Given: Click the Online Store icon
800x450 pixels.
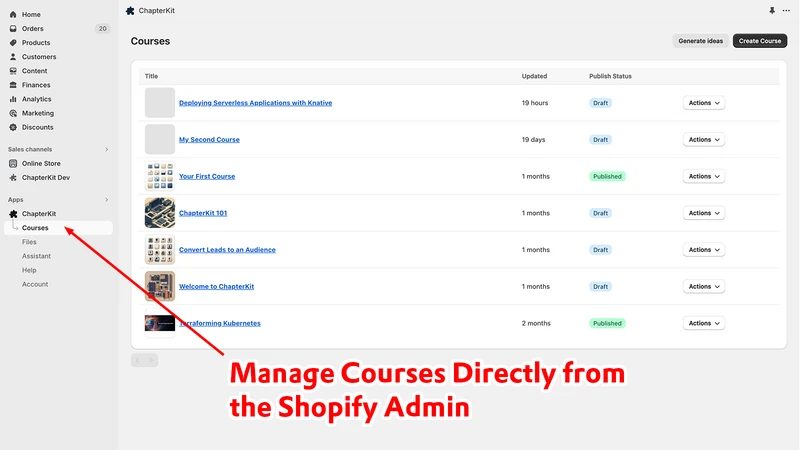Looking at the screenshot, I should (x=13, y=163).
